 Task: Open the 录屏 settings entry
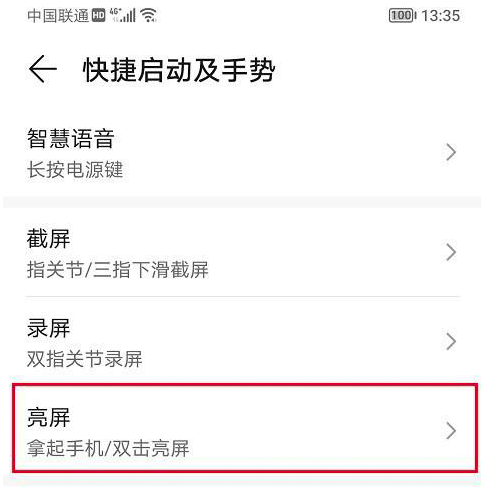242,341
